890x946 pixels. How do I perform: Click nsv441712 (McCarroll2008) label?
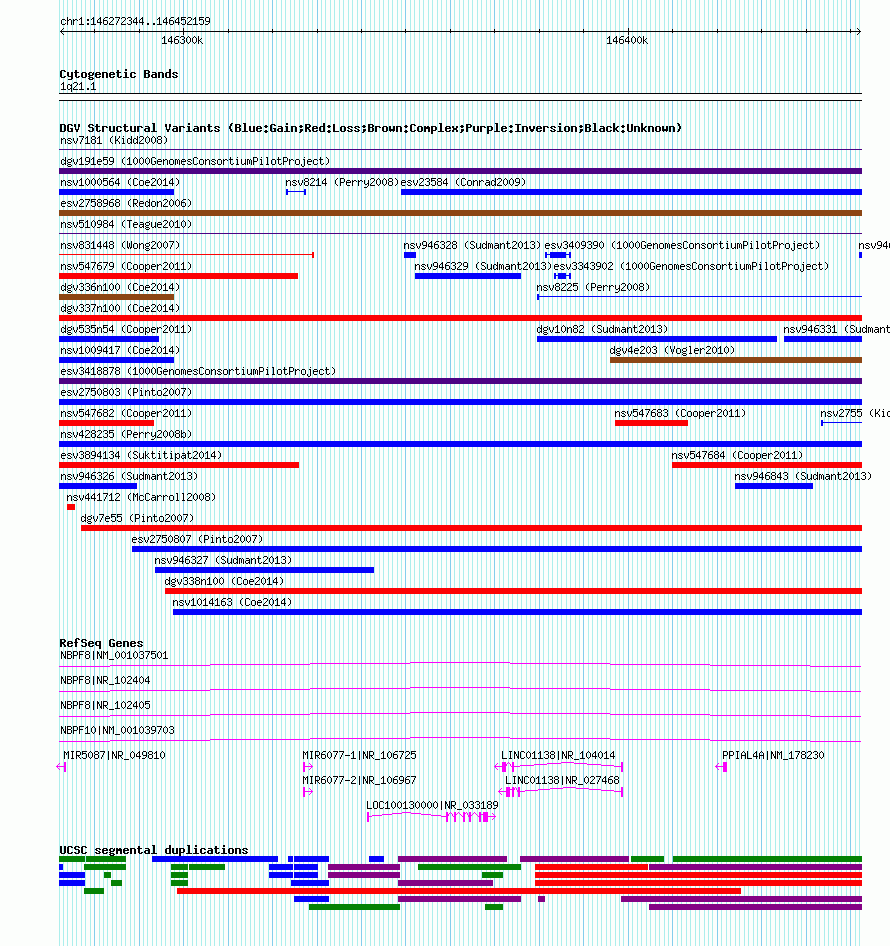141,498
